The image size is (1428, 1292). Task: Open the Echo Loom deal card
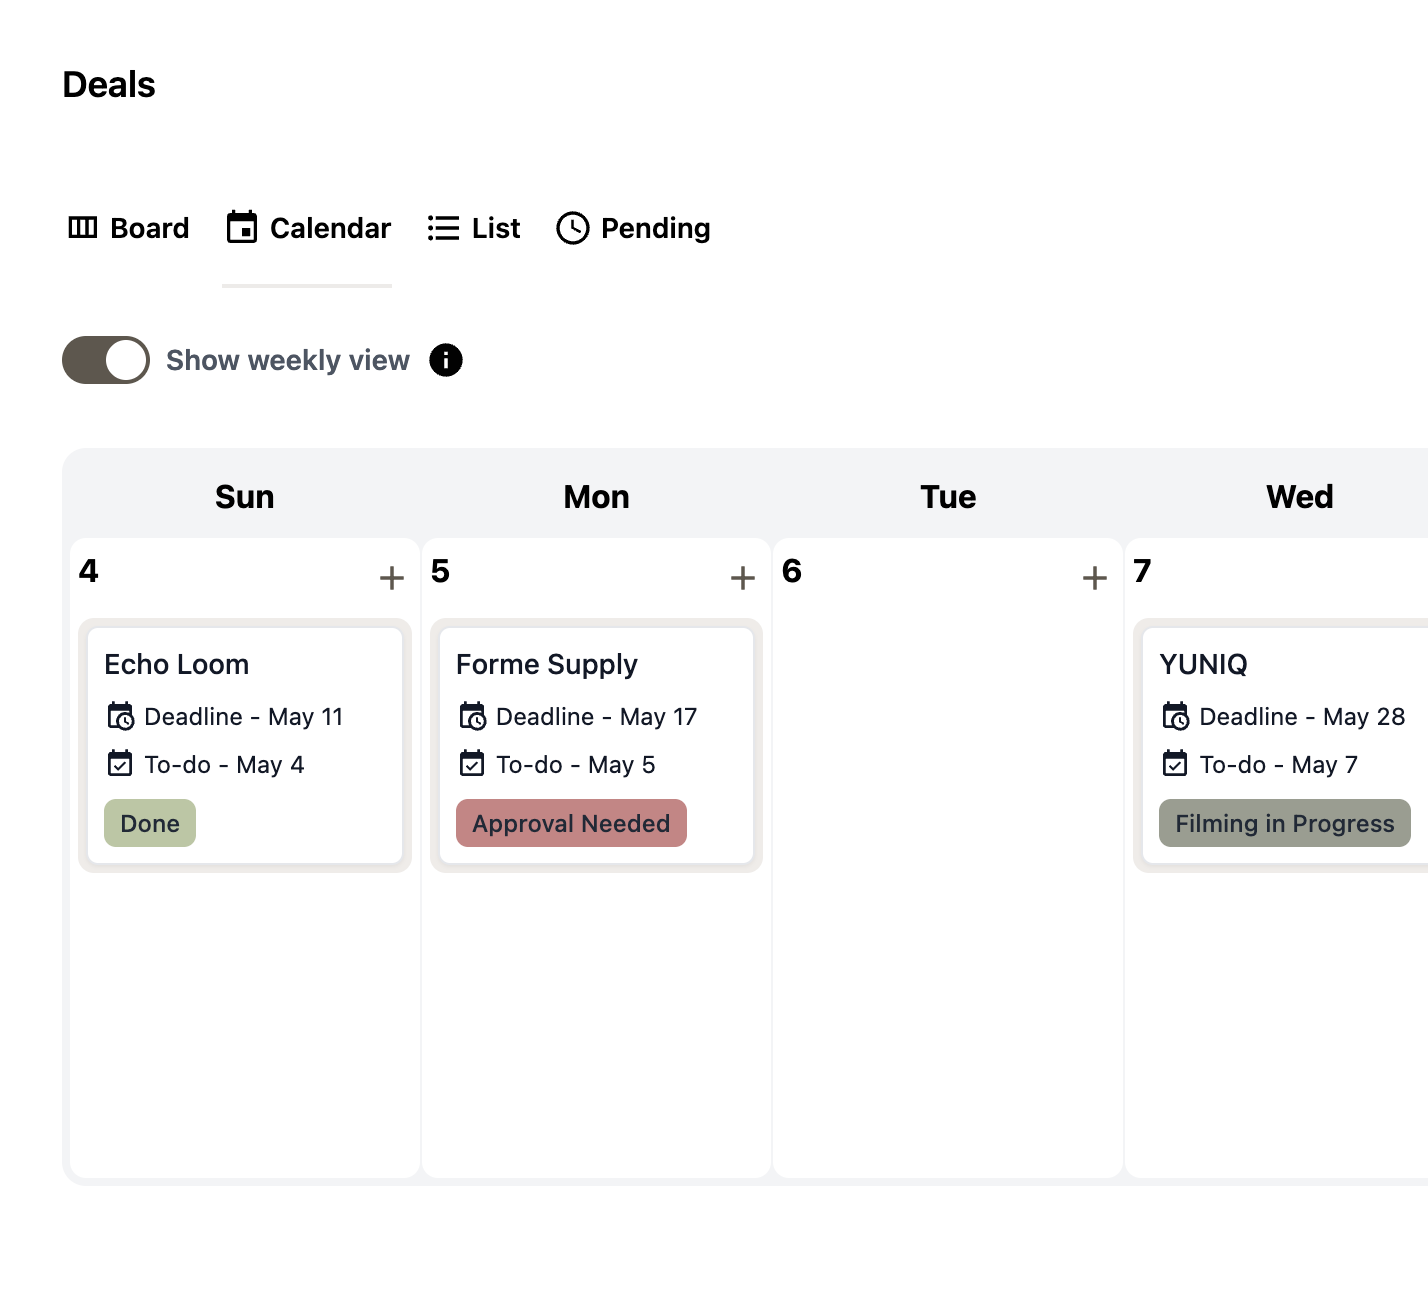[x=245, y=745]
